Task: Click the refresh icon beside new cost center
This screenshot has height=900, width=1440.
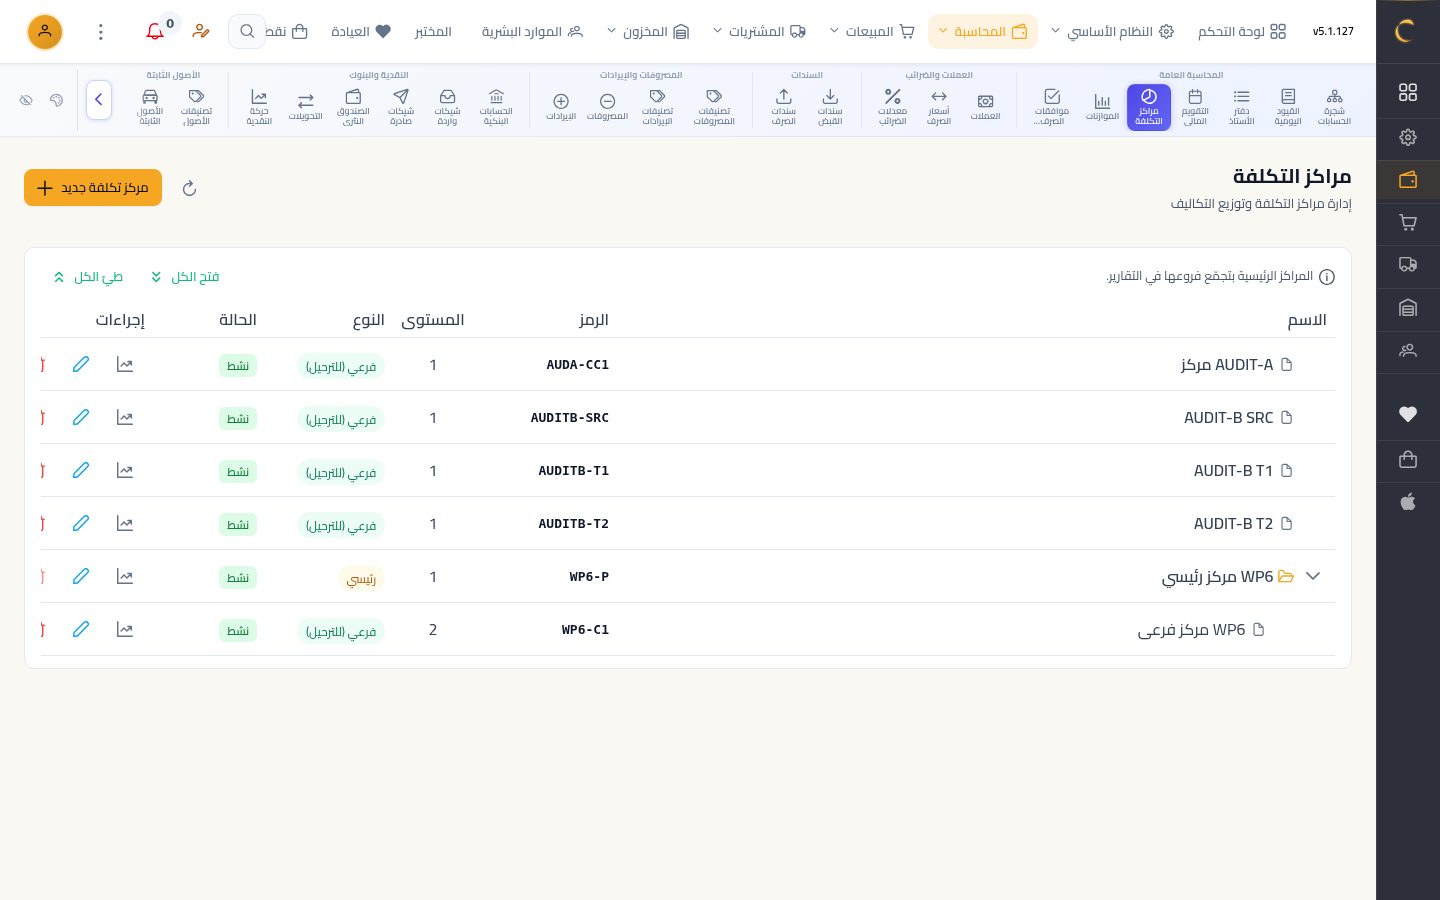Action: pyautogui.click(x=189, y=188)
